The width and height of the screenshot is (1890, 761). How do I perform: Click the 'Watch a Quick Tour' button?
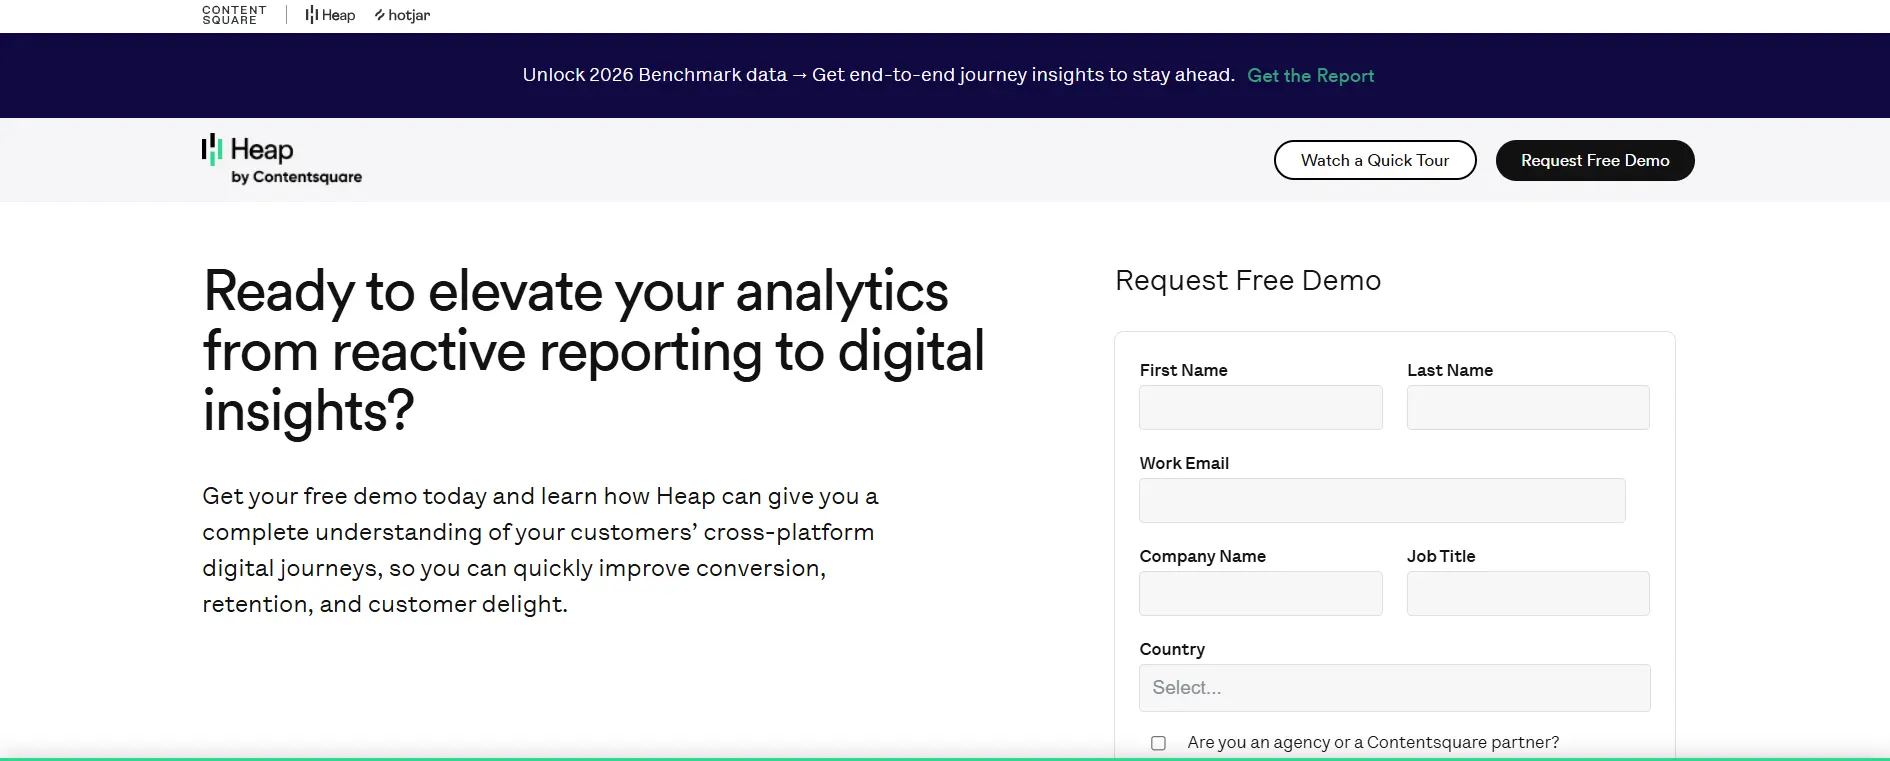coord(1375,160)
